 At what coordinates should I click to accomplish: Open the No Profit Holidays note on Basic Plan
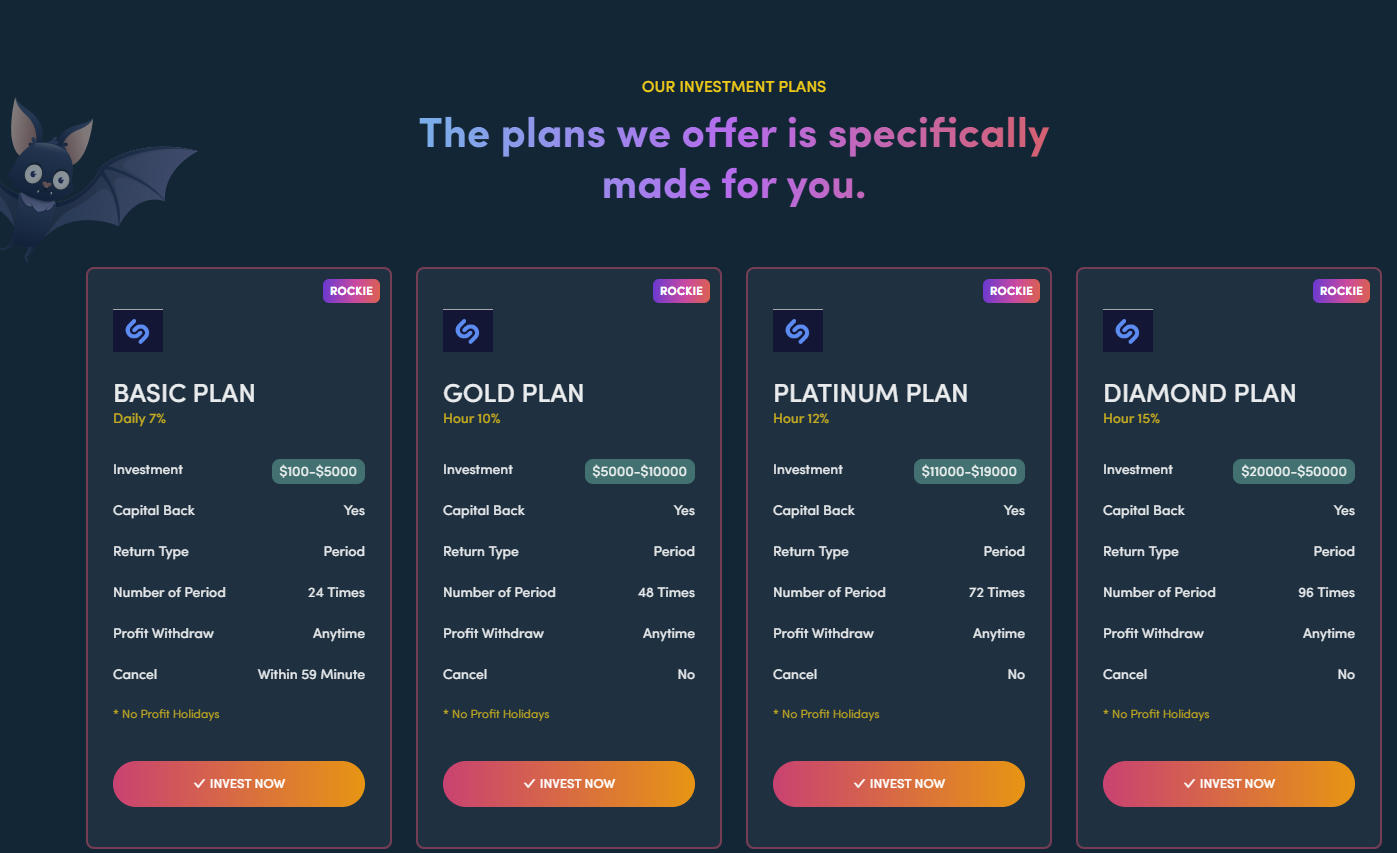(x=166, y=713)
